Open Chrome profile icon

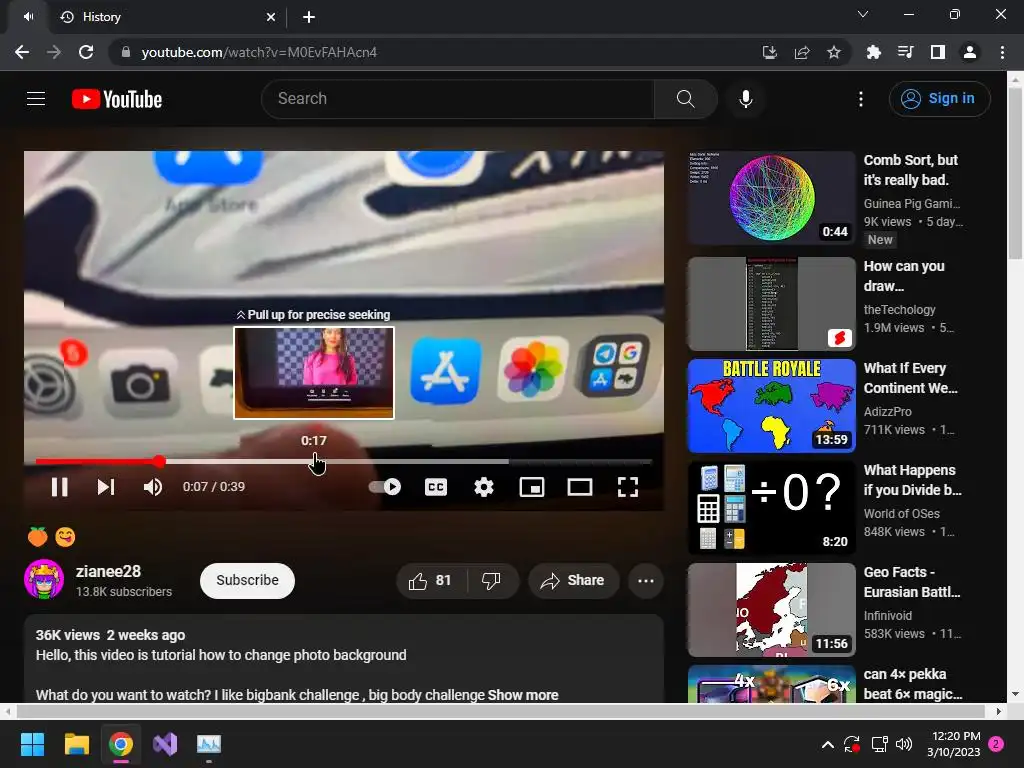[970, 52]
